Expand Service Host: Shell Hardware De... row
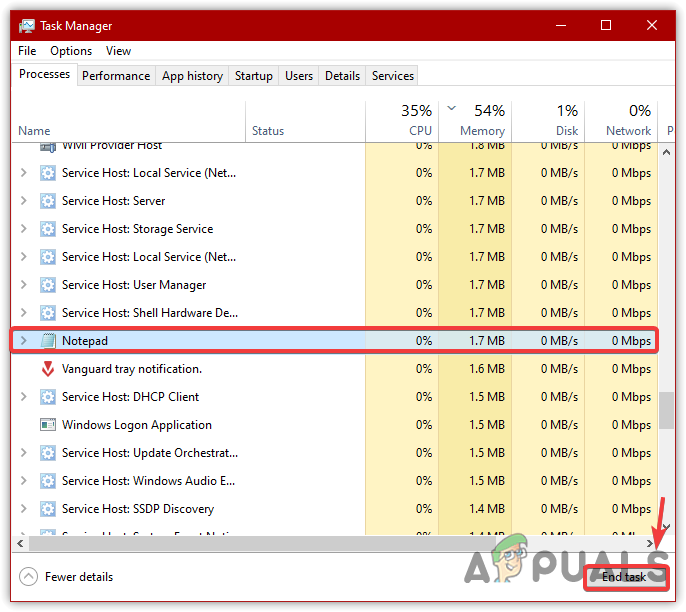 tap(24, 313)
